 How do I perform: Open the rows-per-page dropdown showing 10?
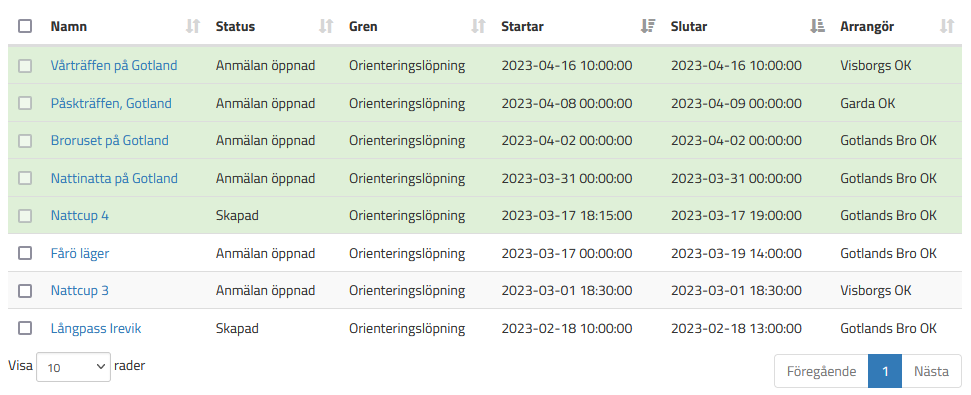74,367
